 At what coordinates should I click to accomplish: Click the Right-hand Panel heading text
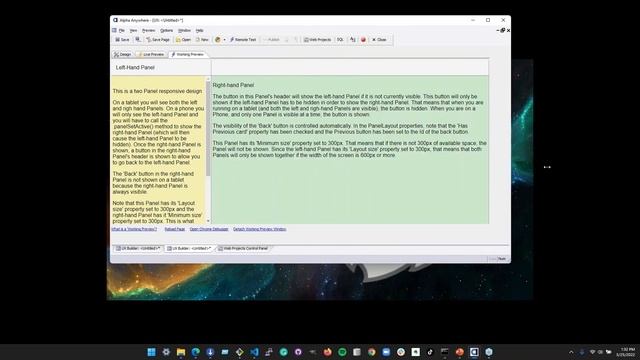pos(233,85)
